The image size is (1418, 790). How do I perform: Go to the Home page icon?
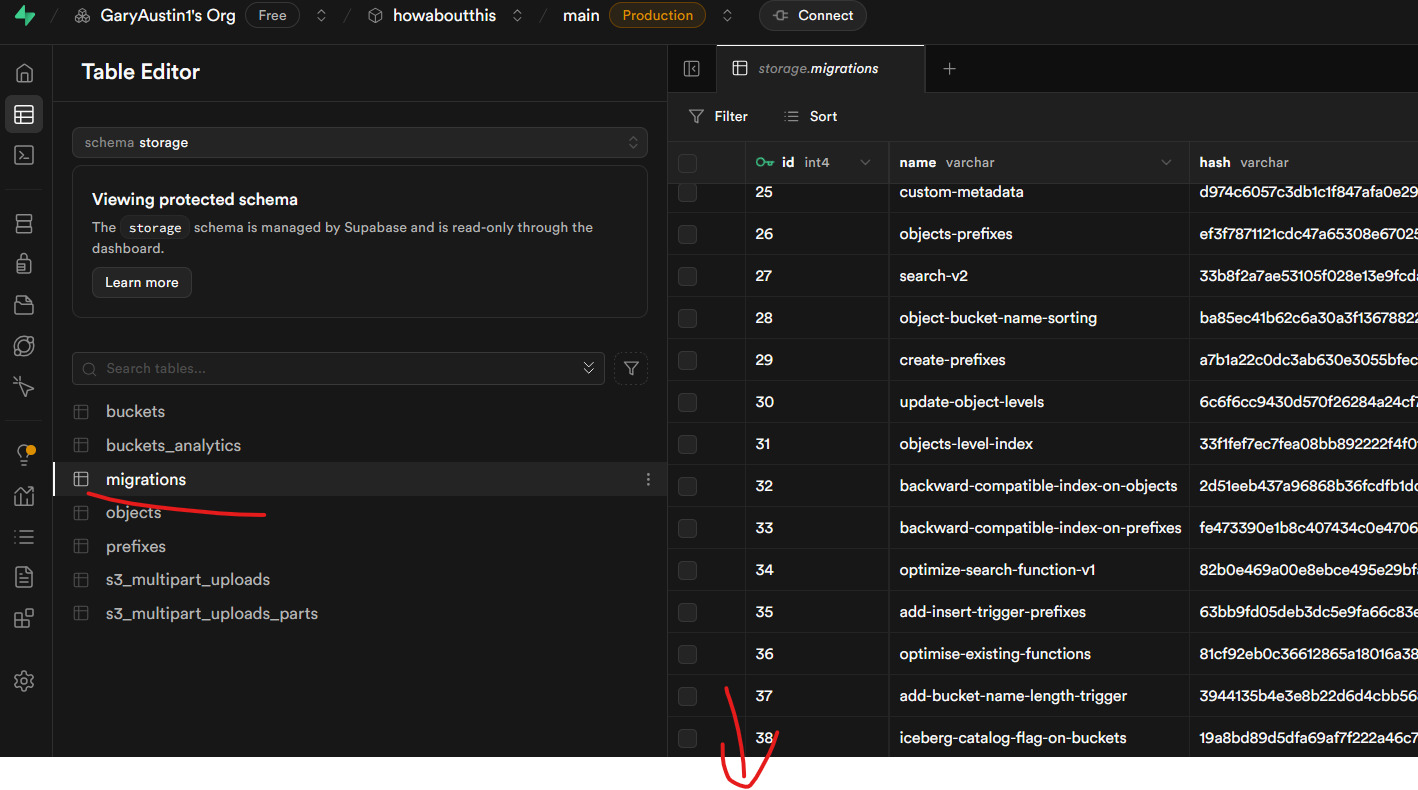pyautogui.click(x=24, y=73)
